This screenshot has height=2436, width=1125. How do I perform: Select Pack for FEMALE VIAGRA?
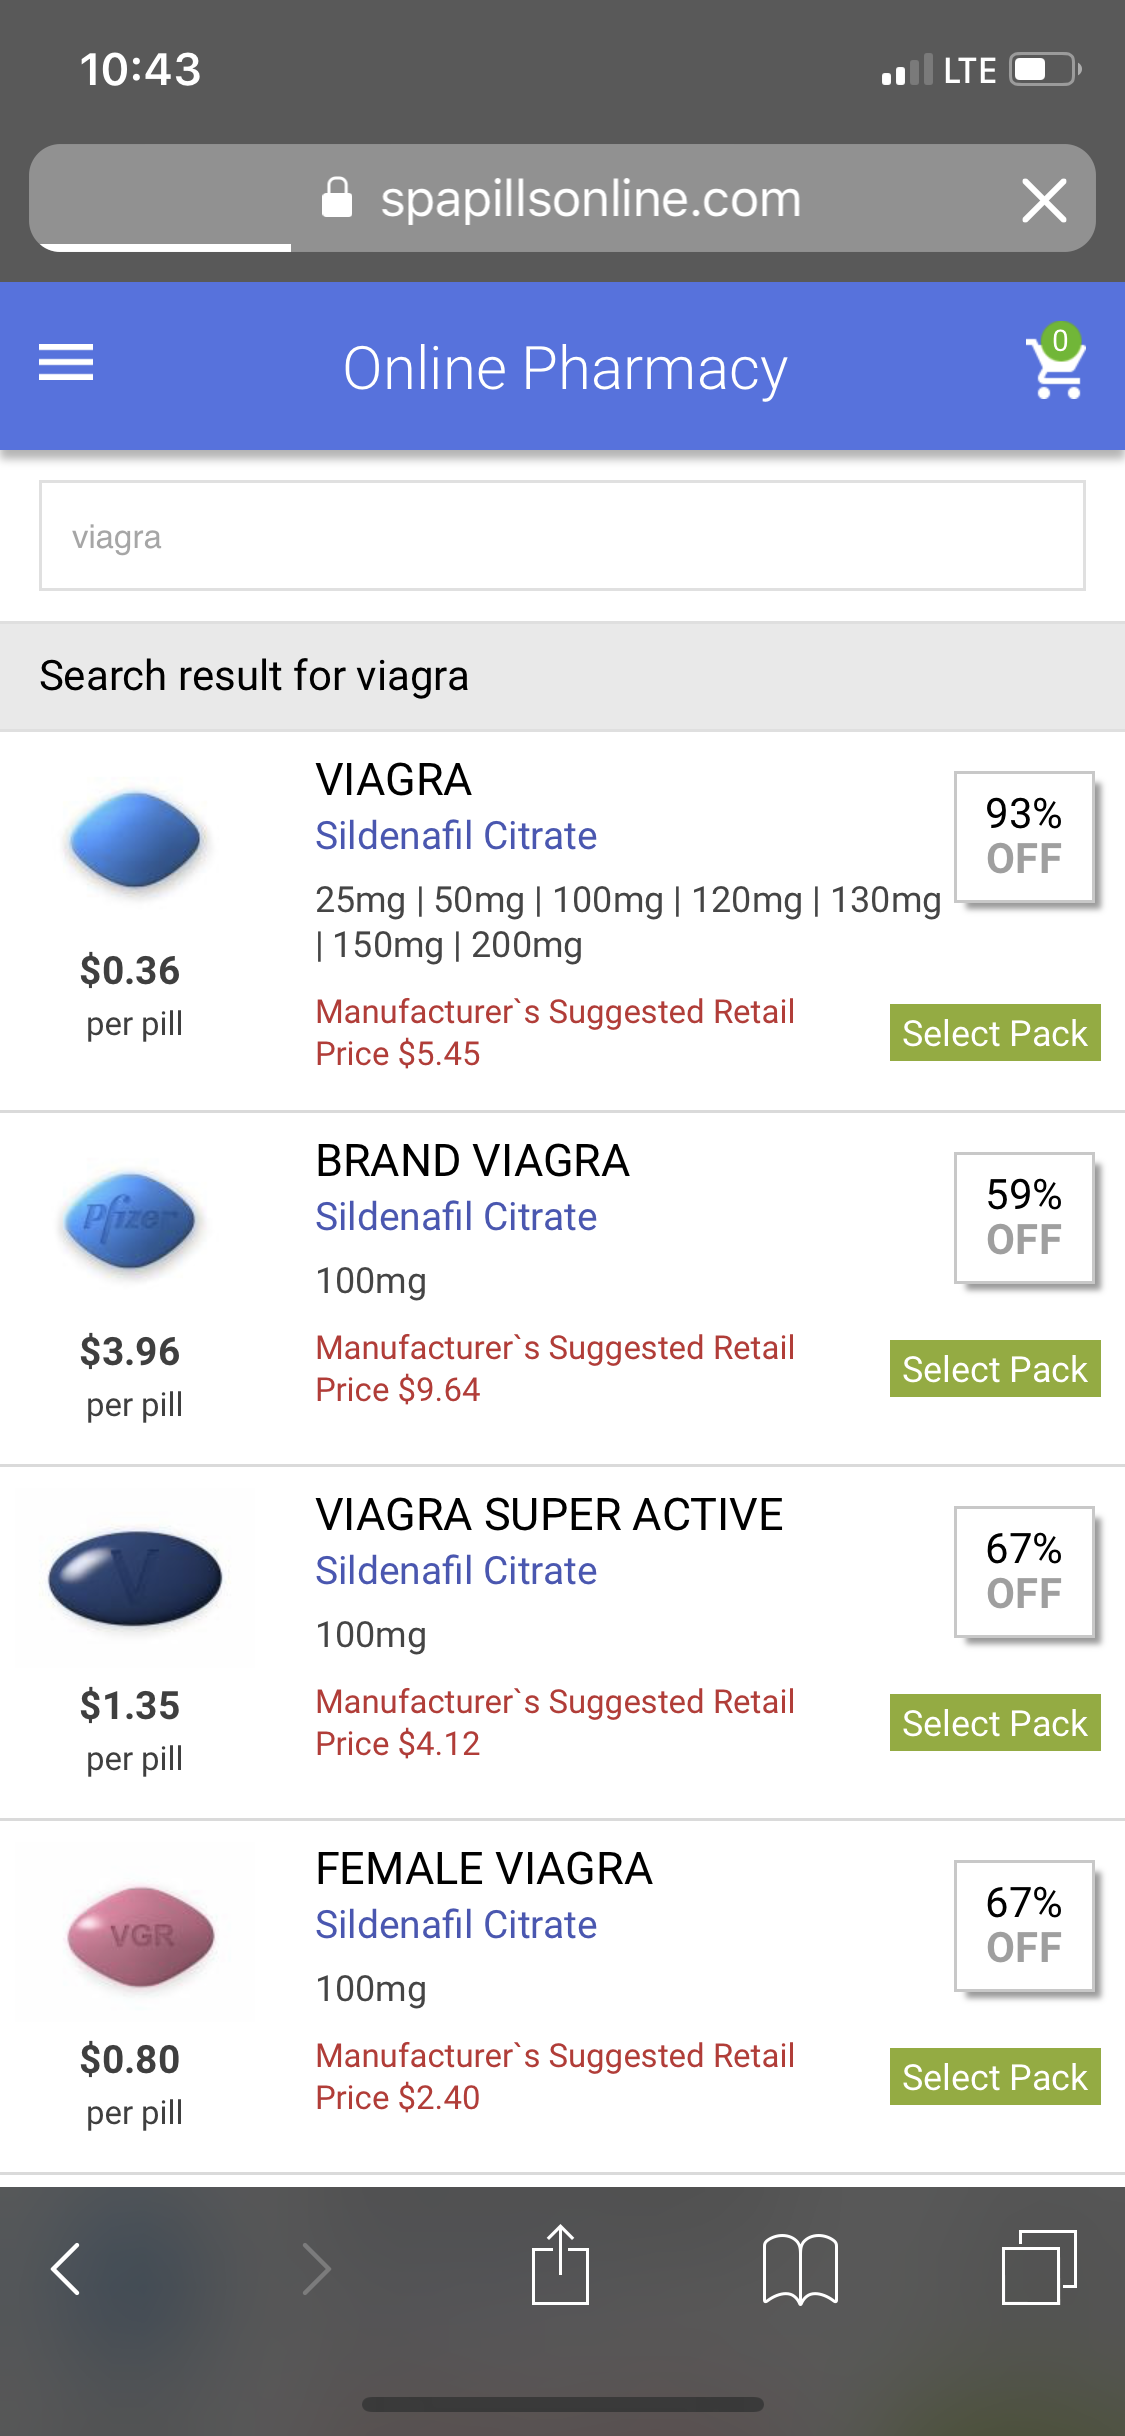pos(994,2077)
